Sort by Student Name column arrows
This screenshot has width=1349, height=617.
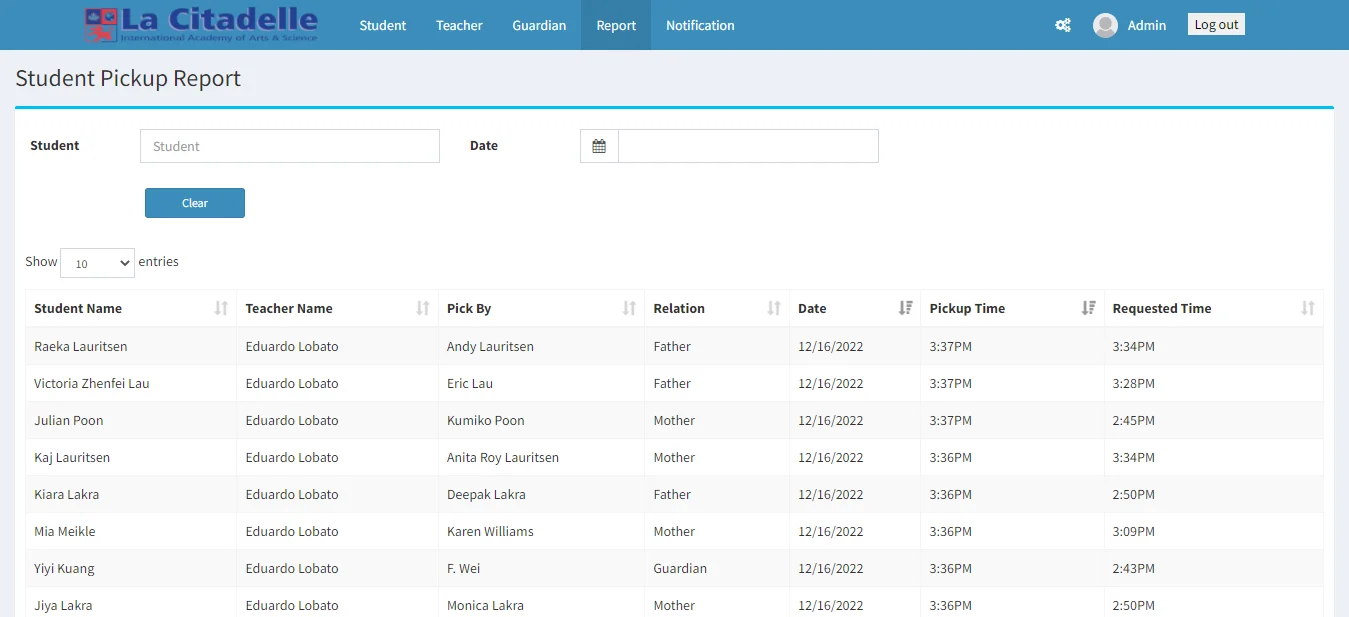[221, 308]
